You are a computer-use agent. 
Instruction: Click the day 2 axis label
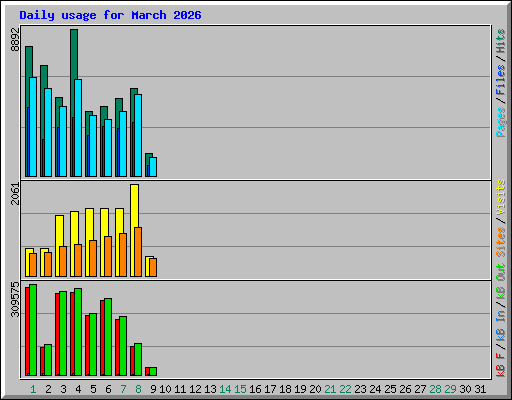point(48,389)
